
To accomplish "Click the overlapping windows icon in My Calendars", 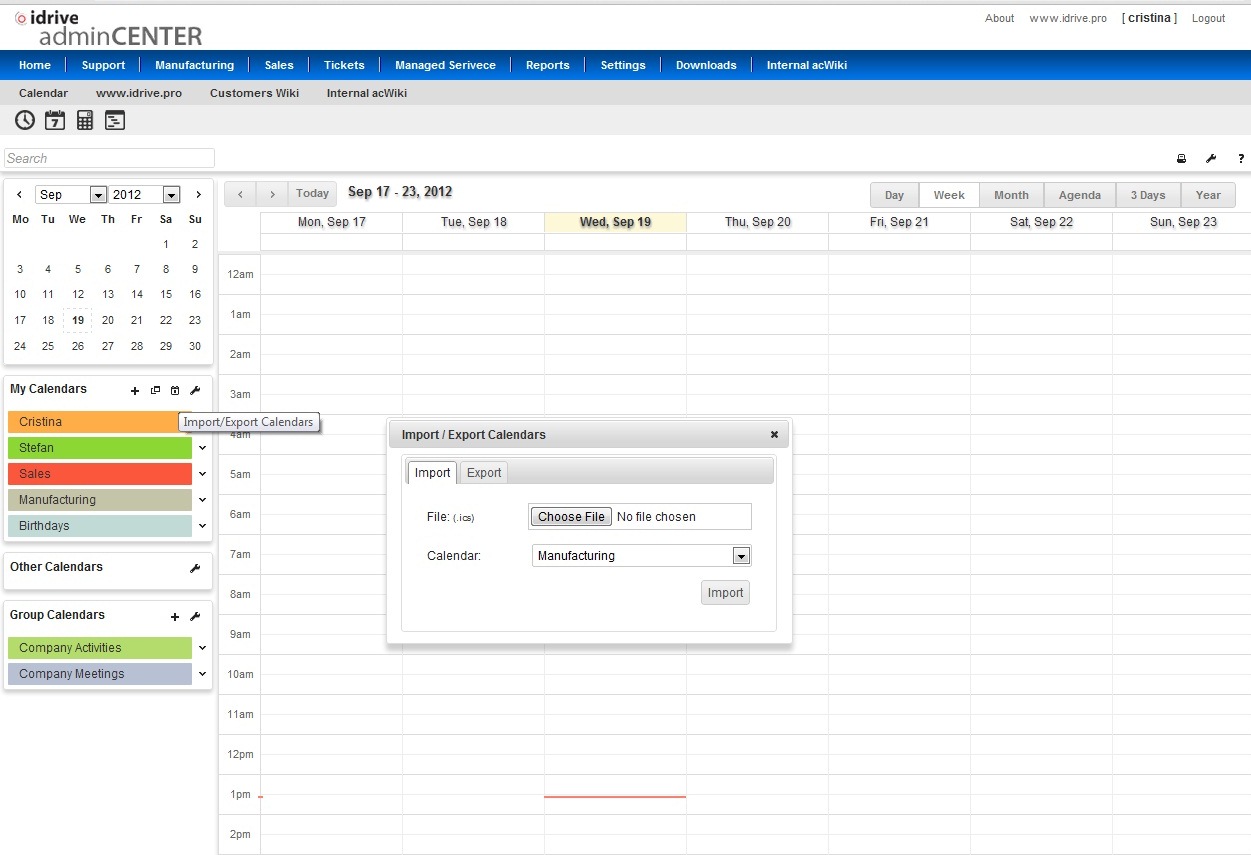I will (x=155, y=390).
